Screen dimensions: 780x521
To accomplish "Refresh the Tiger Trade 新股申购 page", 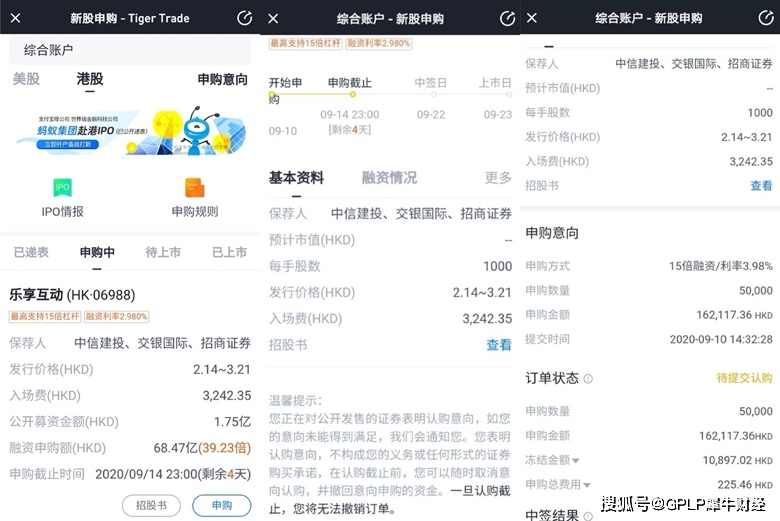I will point(244,18).
